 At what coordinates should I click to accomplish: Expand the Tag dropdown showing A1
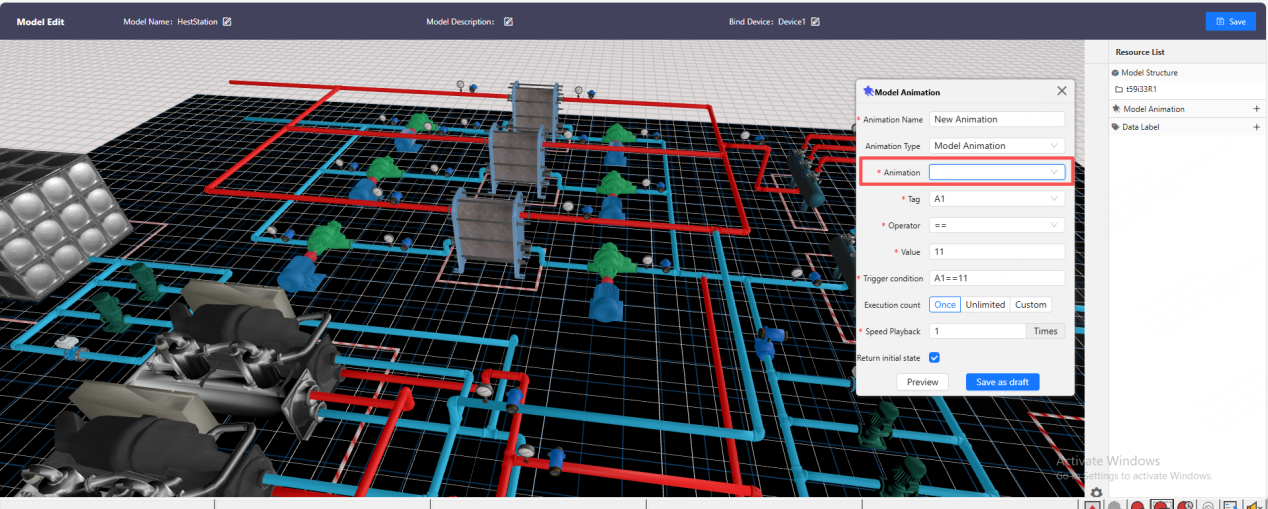(996, 199)
